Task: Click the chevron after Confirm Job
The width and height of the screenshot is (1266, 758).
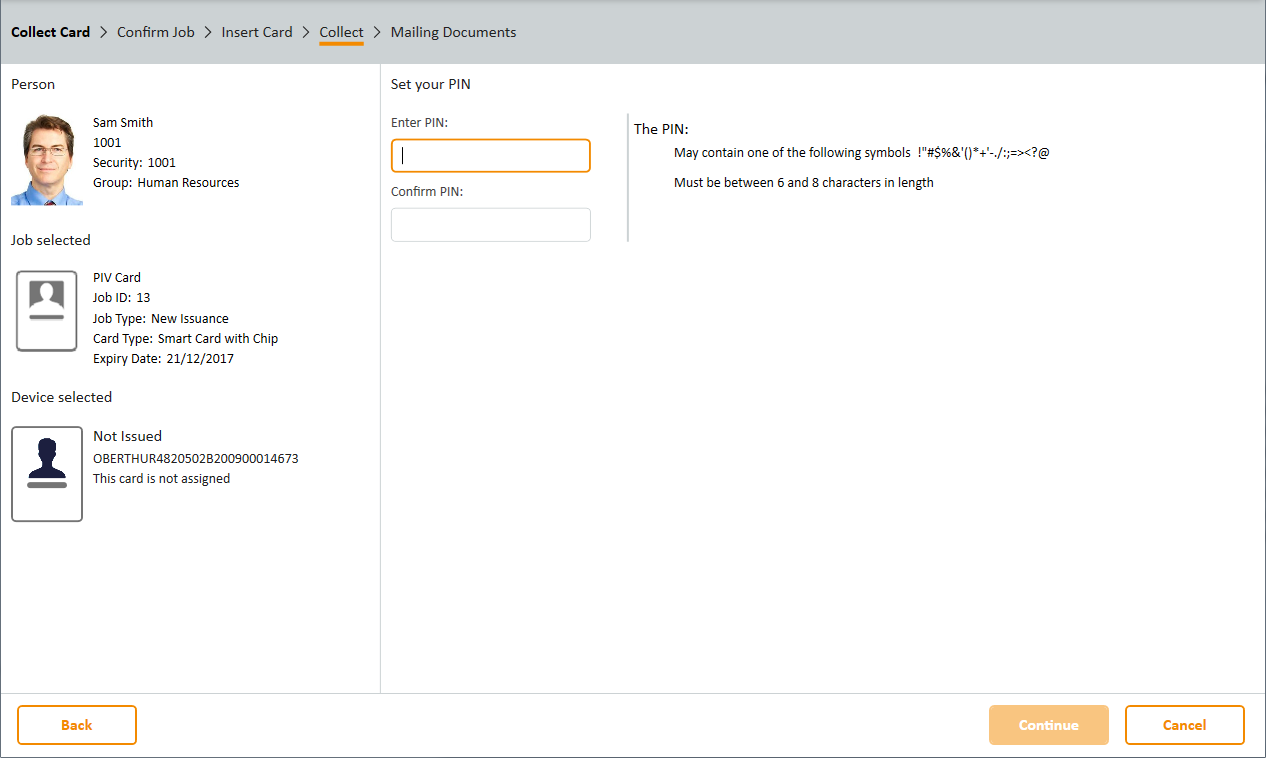Action: [208, 32]
